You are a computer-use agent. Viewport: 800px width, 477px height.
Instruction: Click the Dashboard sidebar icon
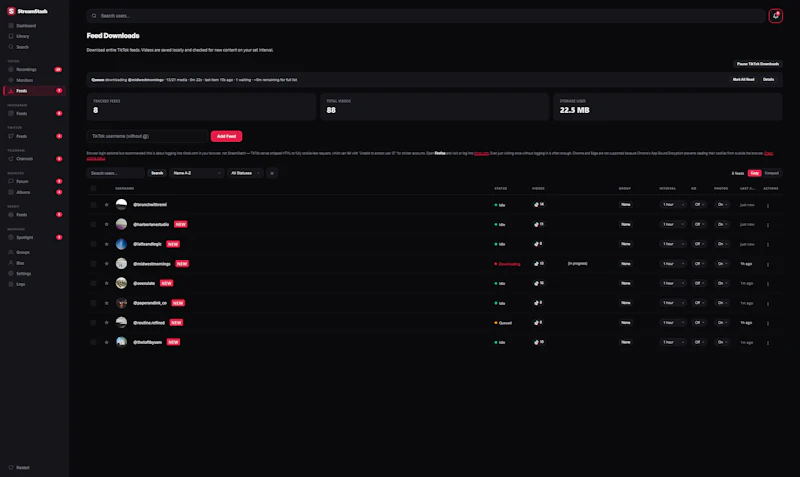coord(11,26)
